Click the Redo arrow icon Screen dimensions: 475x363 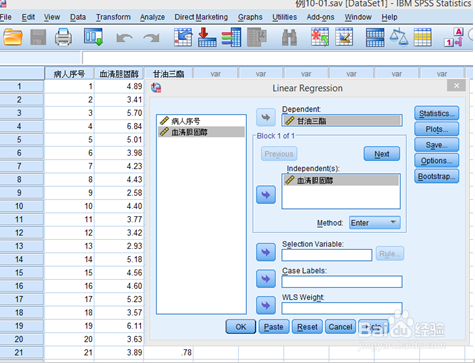(x=151, y=38)
